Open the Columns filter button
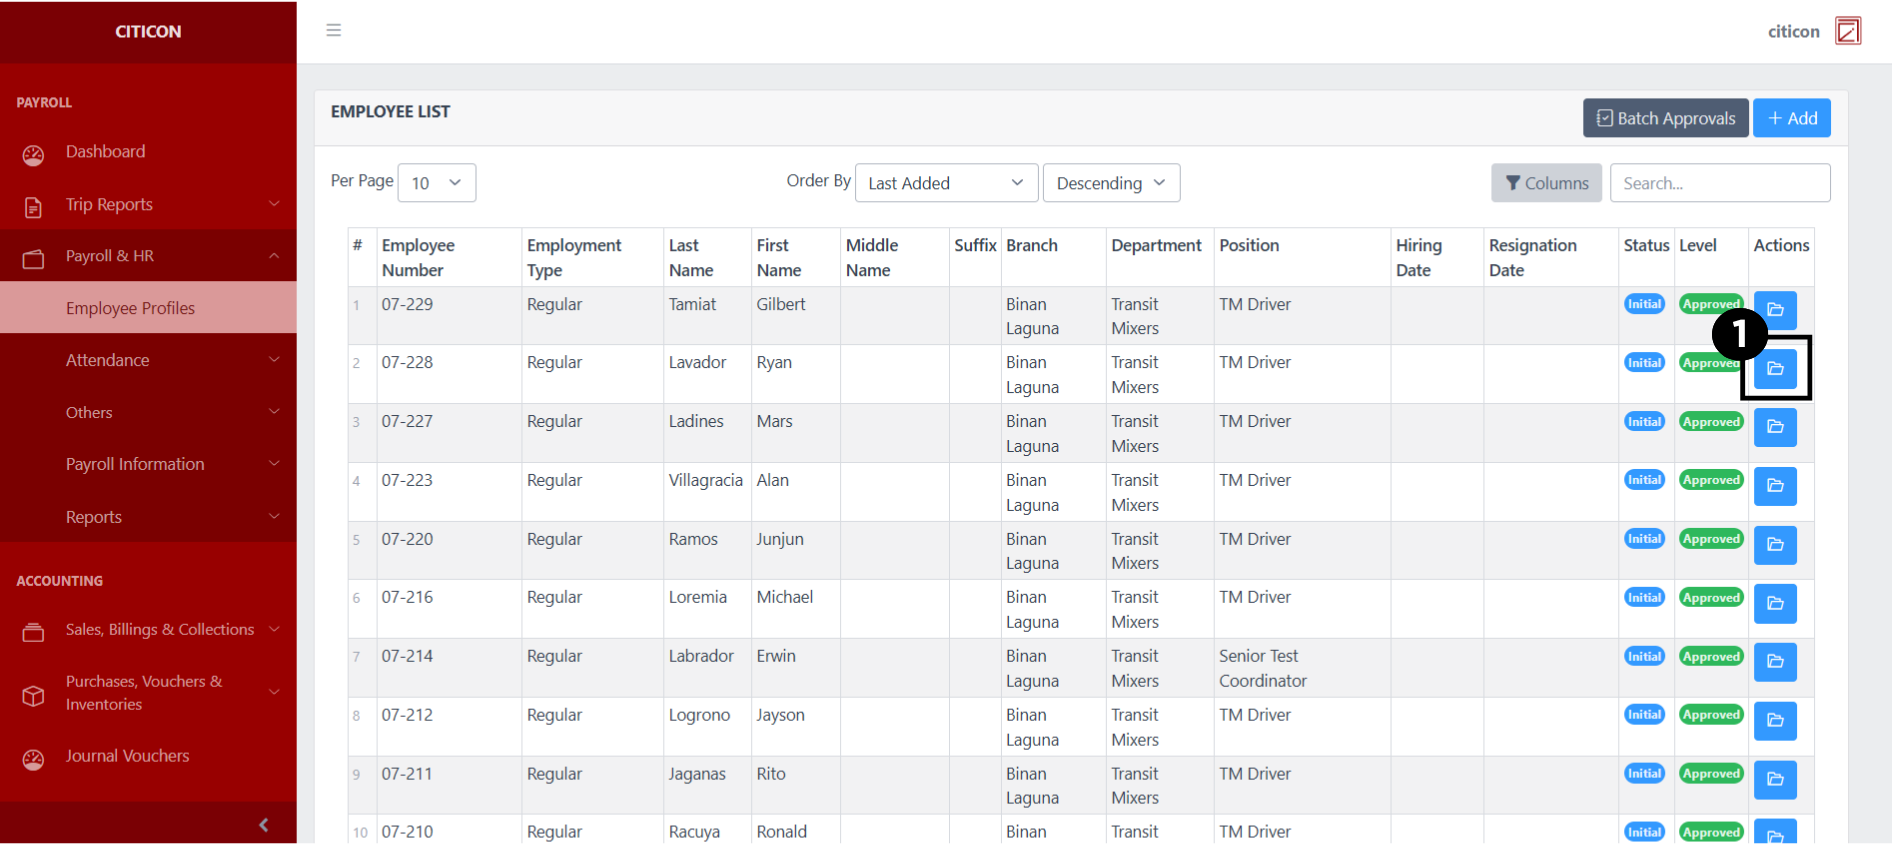The height and width of the screenshot is (845, 1892). click(1546, 183)
